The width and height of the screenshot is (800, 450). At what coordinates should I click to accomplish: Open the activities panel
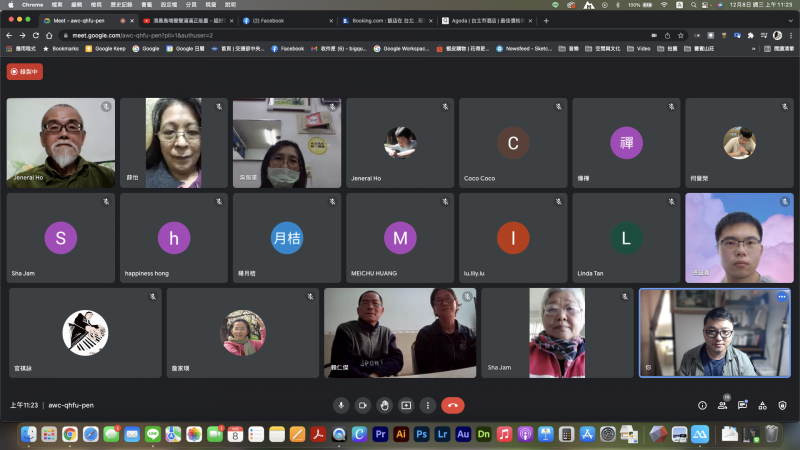(x=764, y=405)
